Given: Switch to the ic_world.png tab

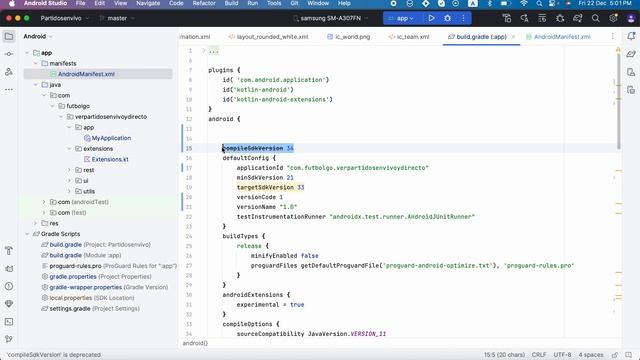Looking at the screenshot, I should click(x=349, y=37).
